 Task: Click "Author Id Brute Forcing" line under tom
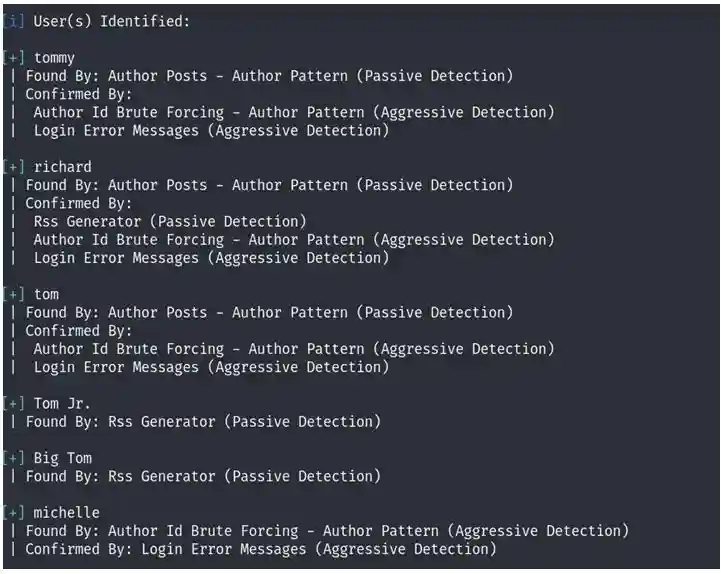294,349
